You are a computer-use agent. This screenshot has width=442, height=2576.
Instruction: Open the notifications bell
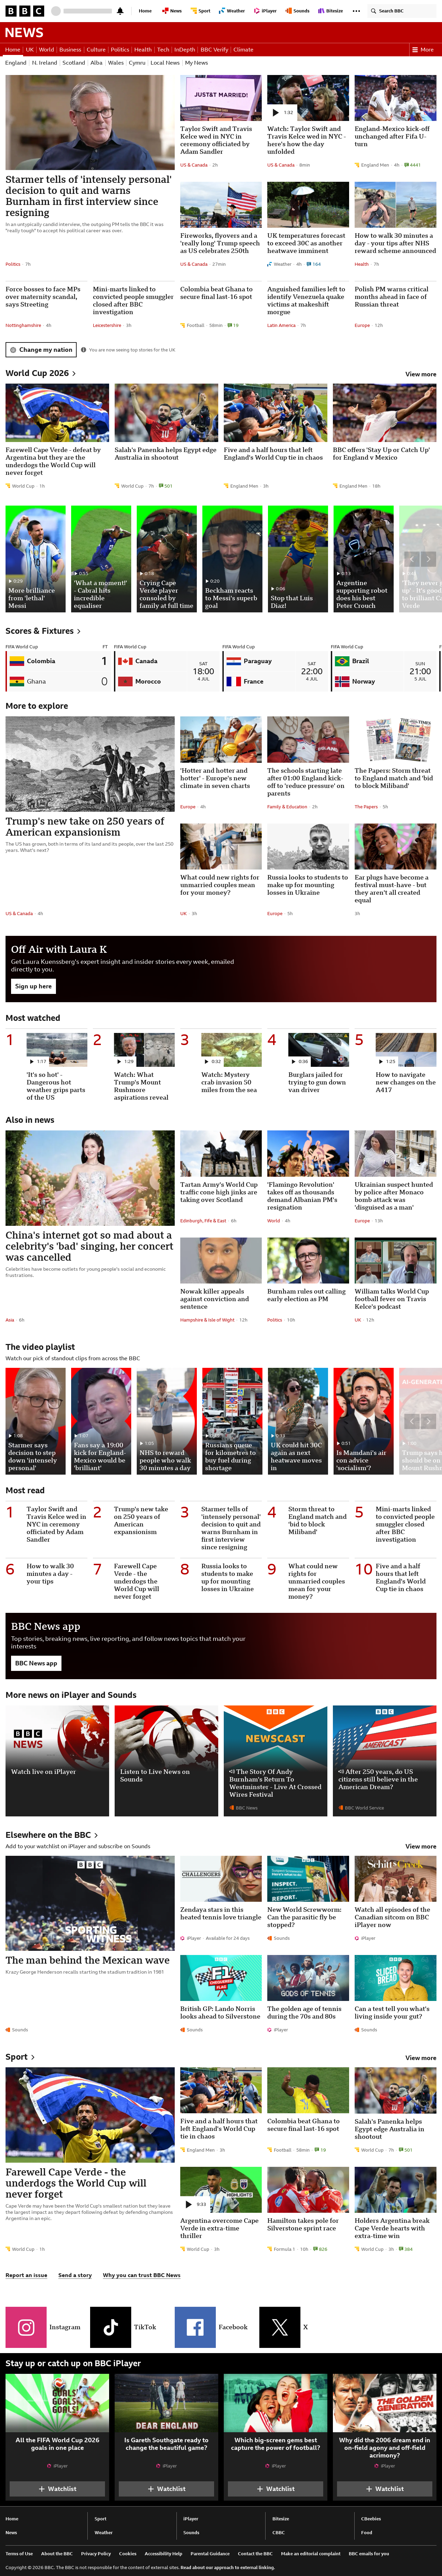[121, 11]
